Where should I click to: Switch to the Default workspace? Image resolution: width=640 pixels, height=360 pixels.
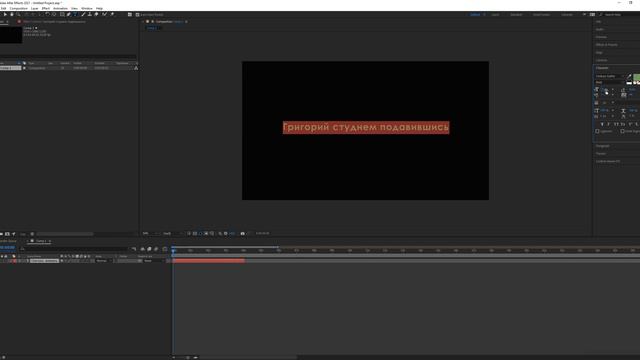tap(475, 15)
